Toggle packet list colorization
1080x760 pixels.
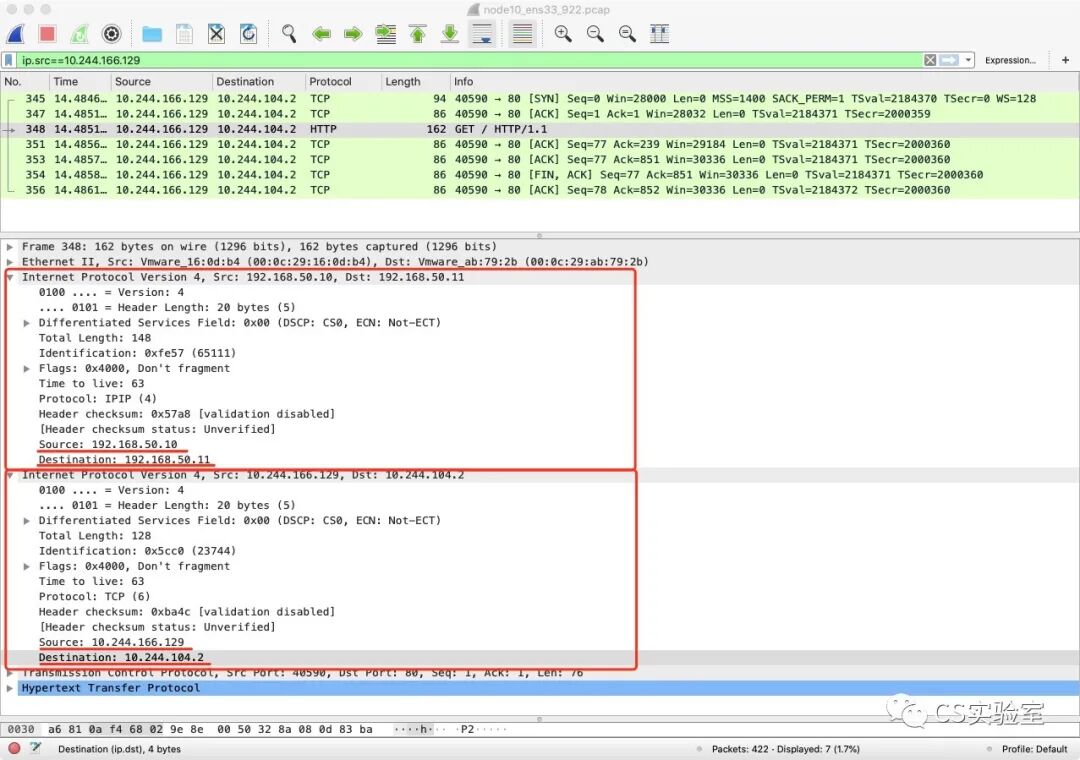point(522,34)
